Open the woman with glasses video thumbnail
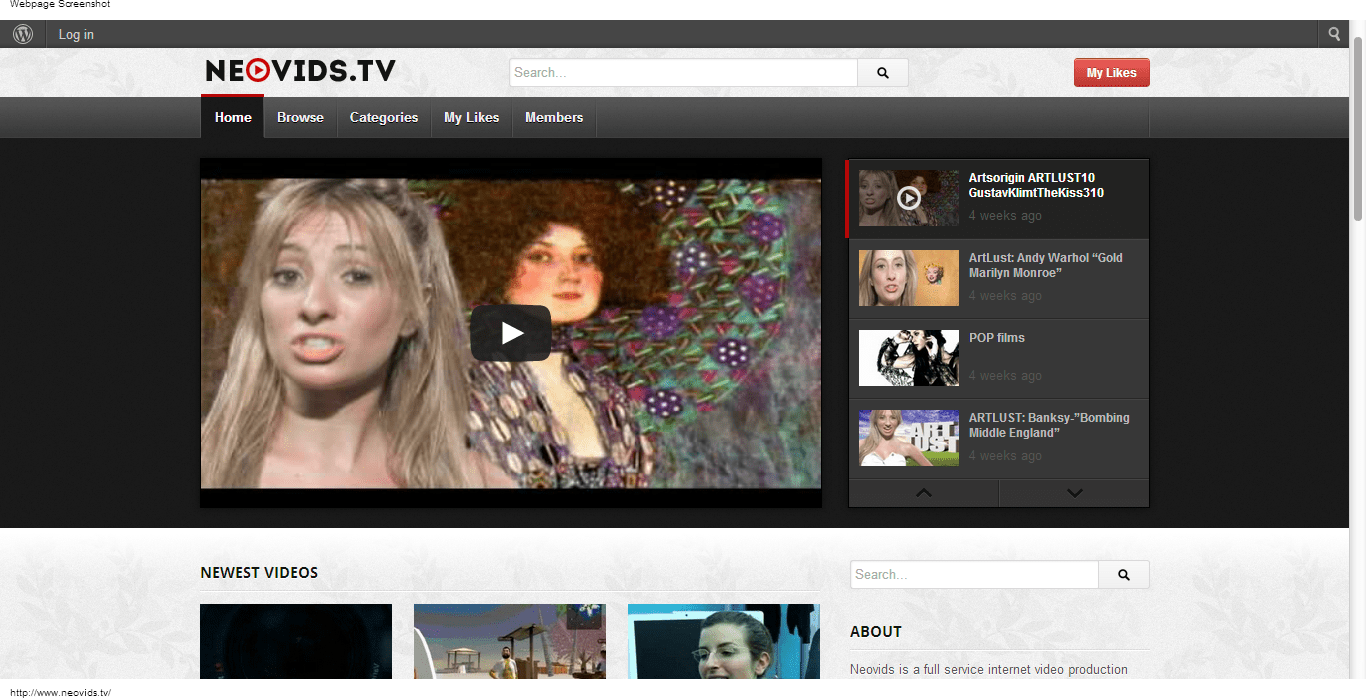The height and width of the screenshot is (699, 1366). [x=724, y=641]
